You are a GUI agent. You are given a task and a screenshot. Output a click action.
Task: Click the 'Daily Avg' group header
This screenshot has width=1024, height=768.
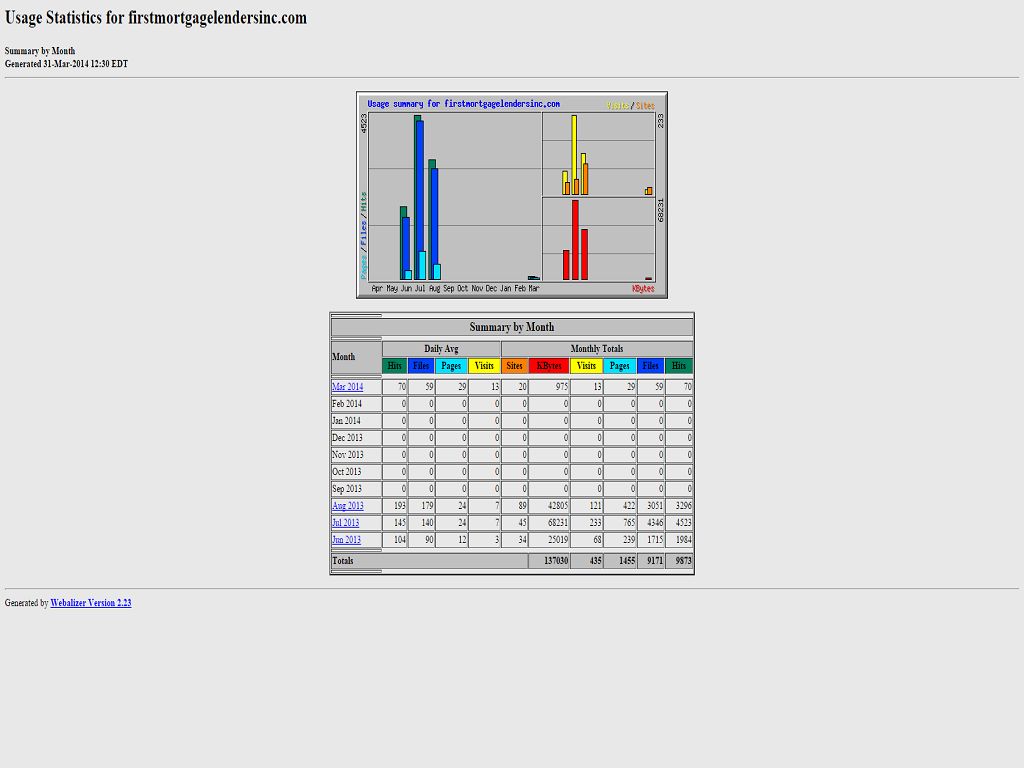coord(441,349)
